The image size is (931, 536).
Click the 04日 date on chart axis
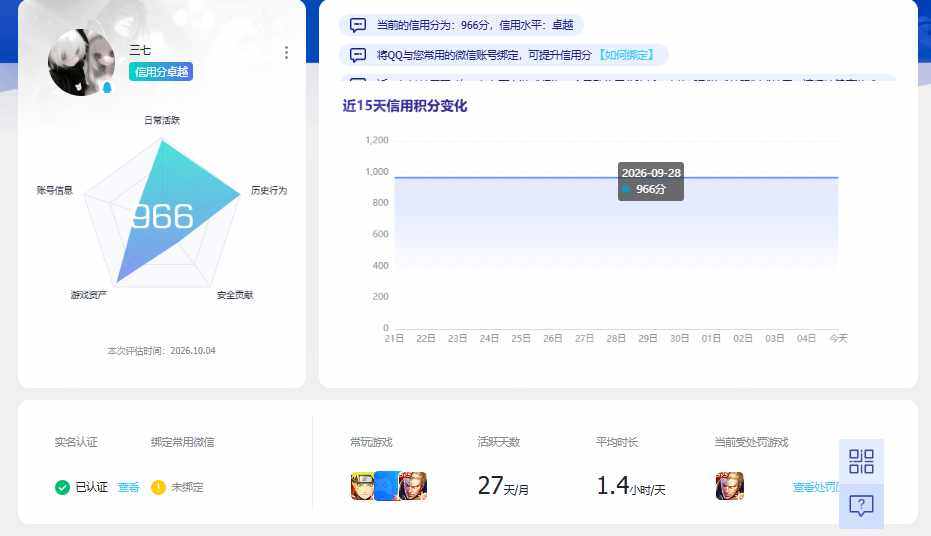point(806,338)
